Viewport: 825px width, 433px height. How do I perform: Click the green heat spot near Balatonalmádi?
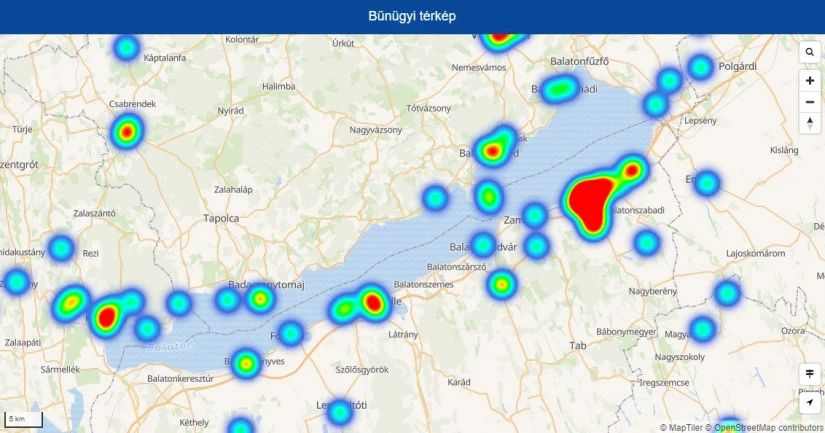[560, 89]
